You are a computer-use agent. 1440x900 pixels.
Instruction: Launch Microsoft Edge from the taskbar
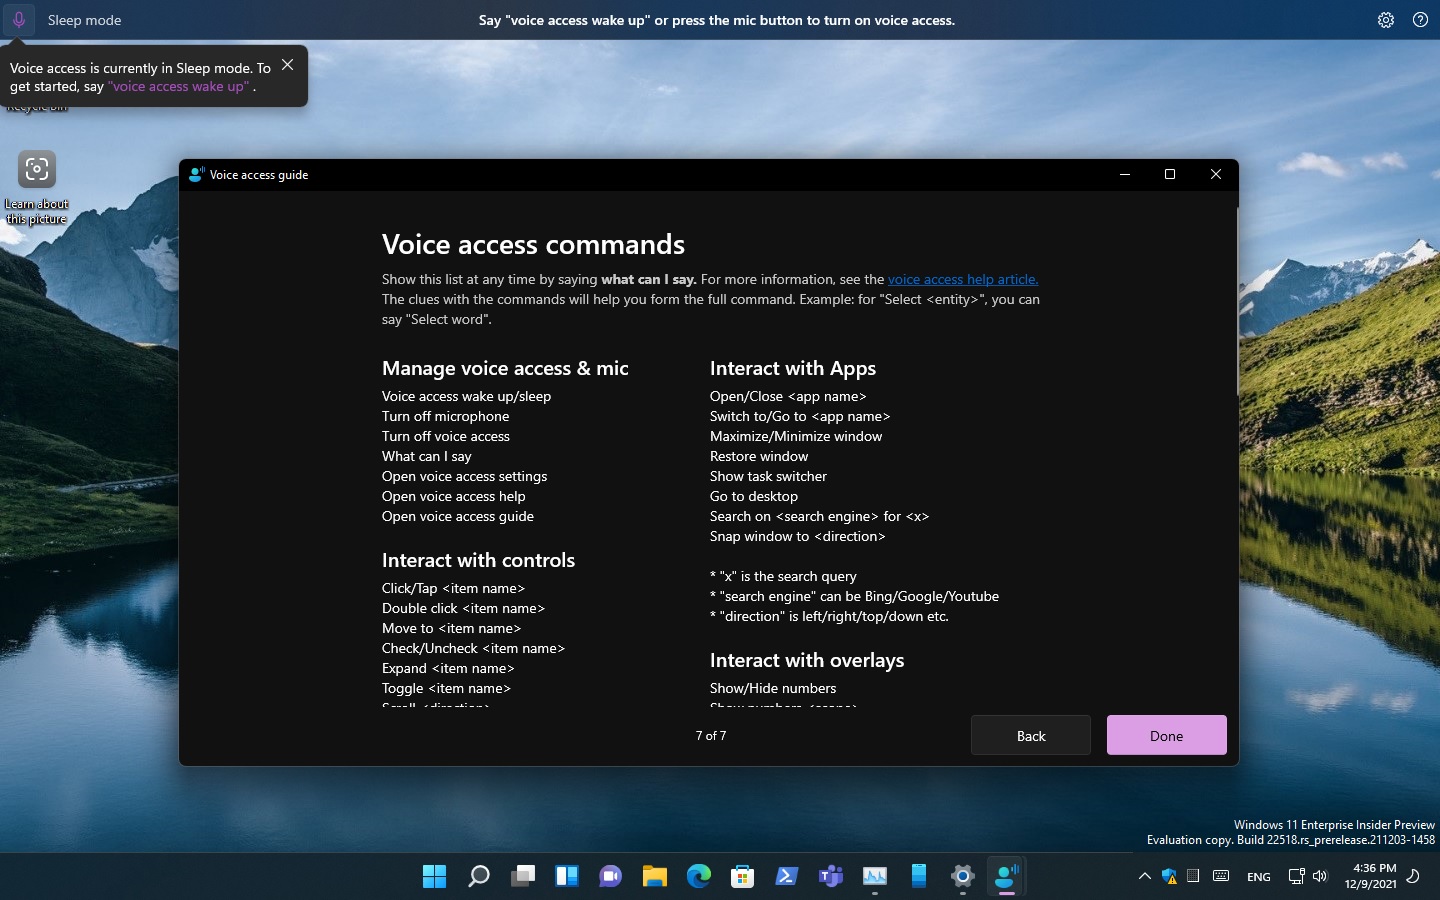tap(698, 877)
